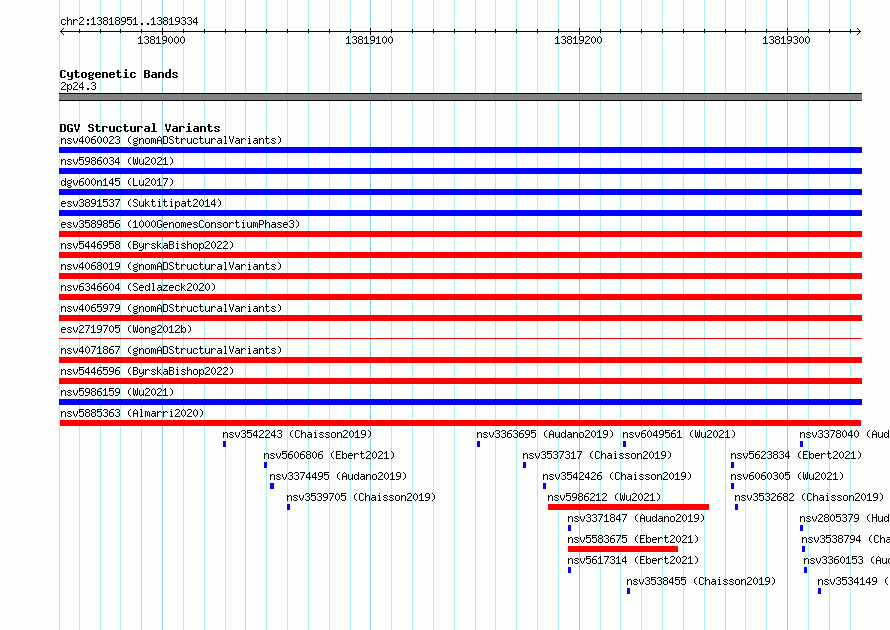The height and width of the screenshot is (630, 890).
Task: Click blue marker under nsv3532682
Action: coord(736,507)
